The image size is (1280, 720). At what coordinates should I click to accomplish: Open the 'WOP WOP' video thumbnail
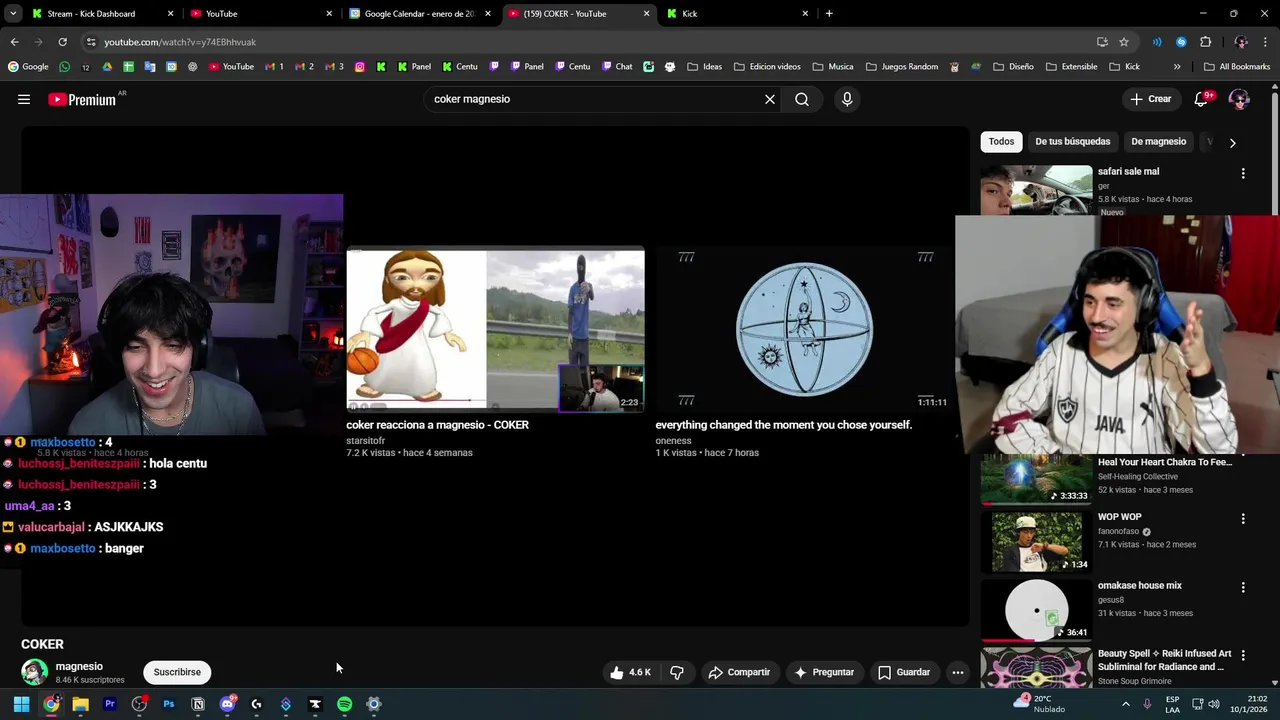(1036, 541)
